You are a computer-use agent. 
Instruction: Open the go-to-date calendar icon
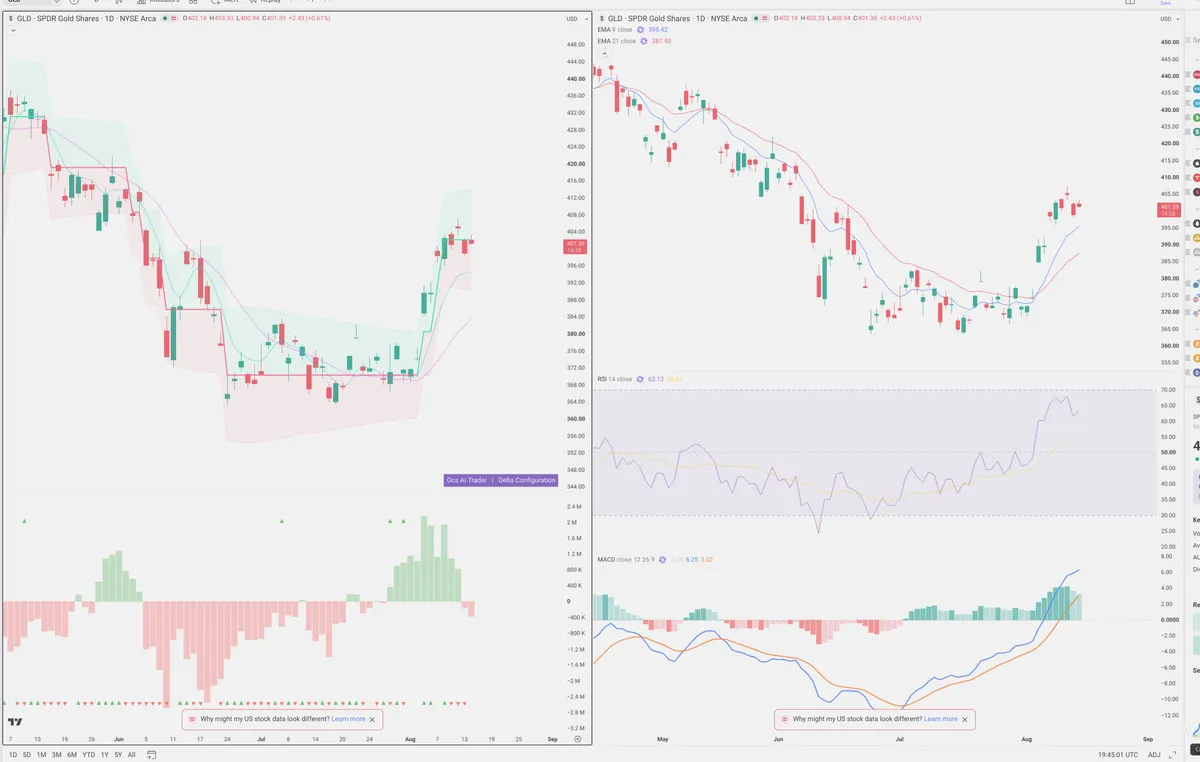[x=152, y=754]
